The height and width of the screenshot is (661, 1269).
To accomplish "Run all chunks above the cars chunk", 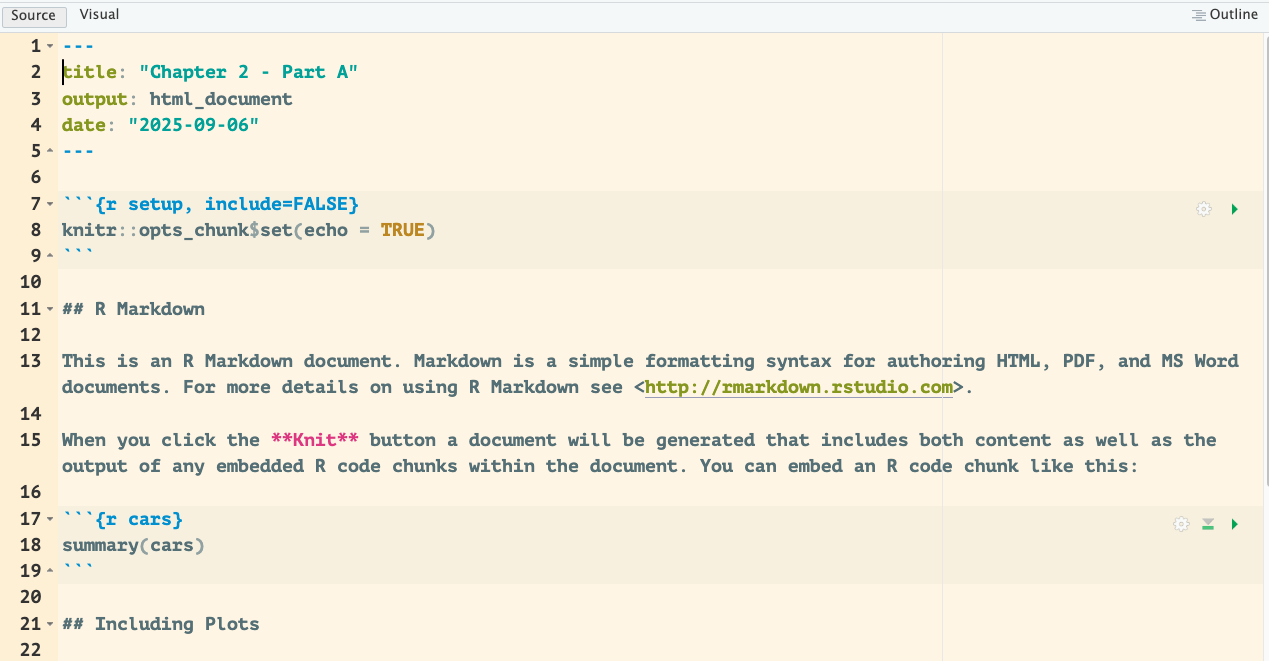I will click(x=1208, y=524).
